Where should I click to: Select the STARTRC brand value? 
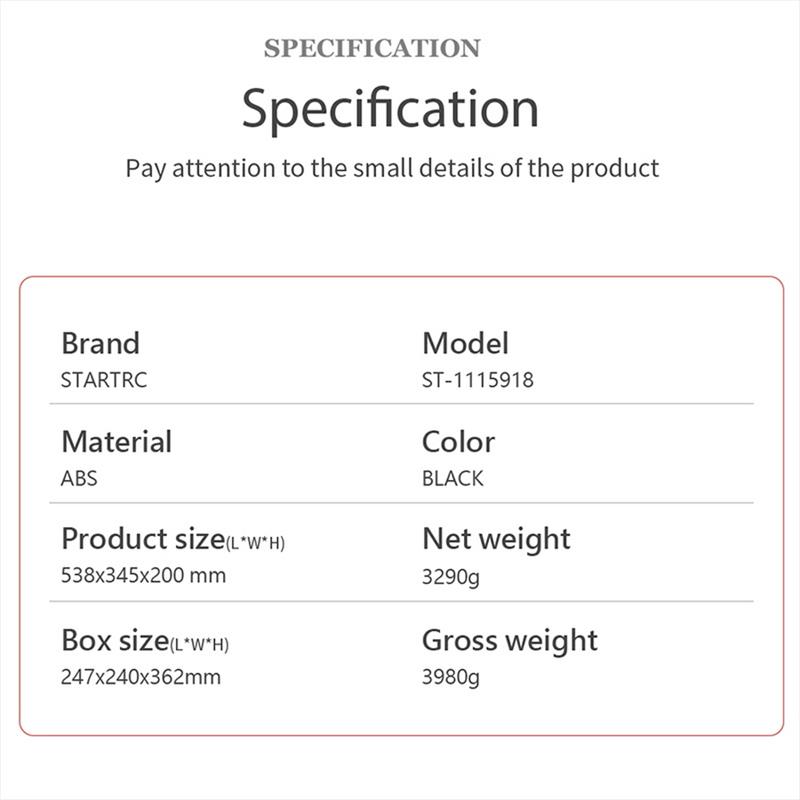pyautogui.click(x=104, y=381)
